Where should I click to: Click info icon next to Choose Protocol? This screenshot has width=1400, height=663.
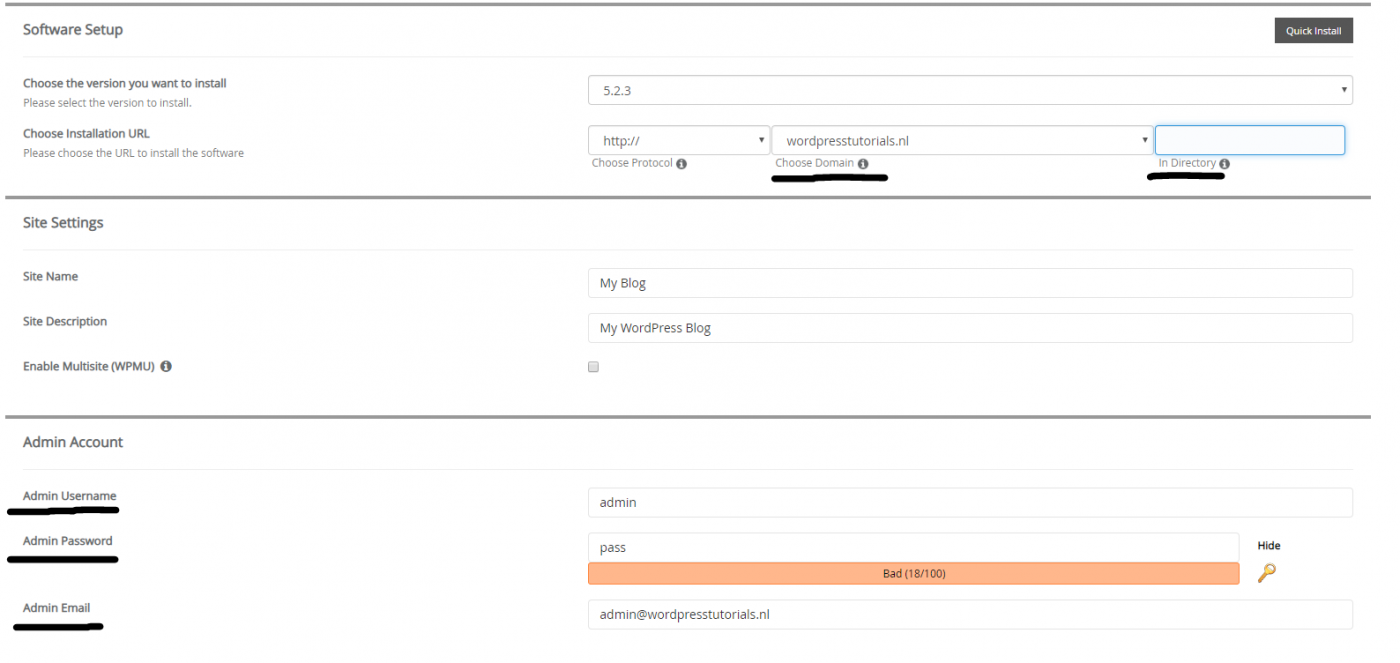681,164
